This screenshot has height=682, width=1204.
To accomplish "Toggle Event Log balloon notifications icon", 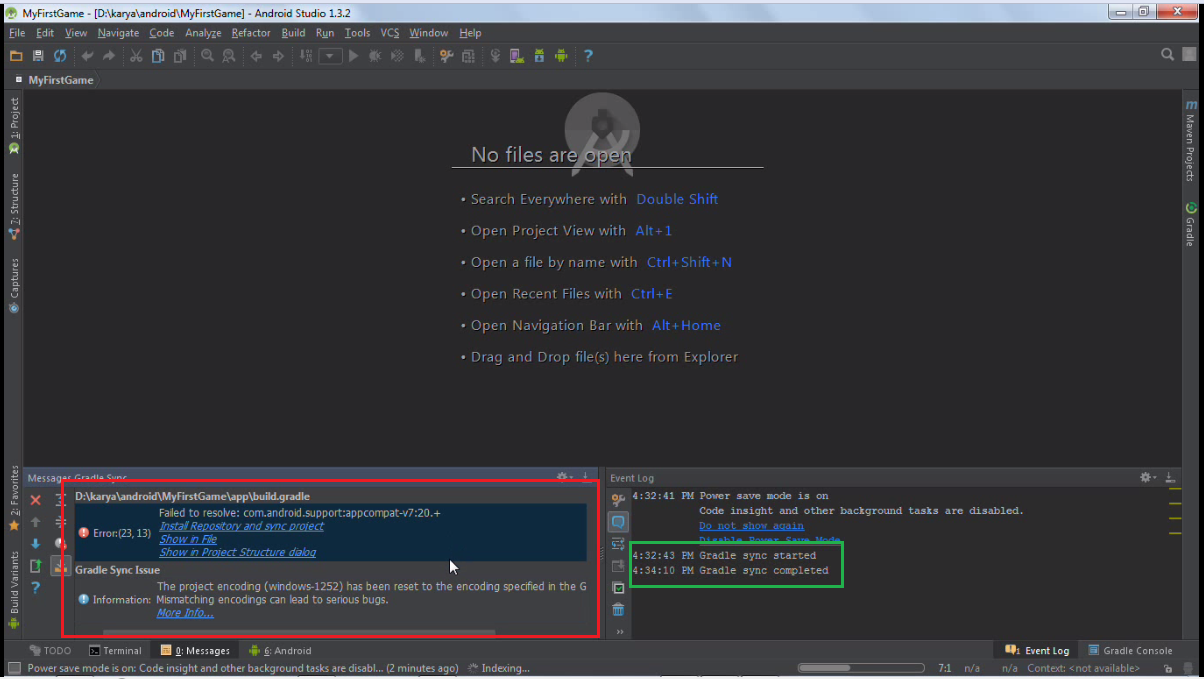I will [618, 522].
